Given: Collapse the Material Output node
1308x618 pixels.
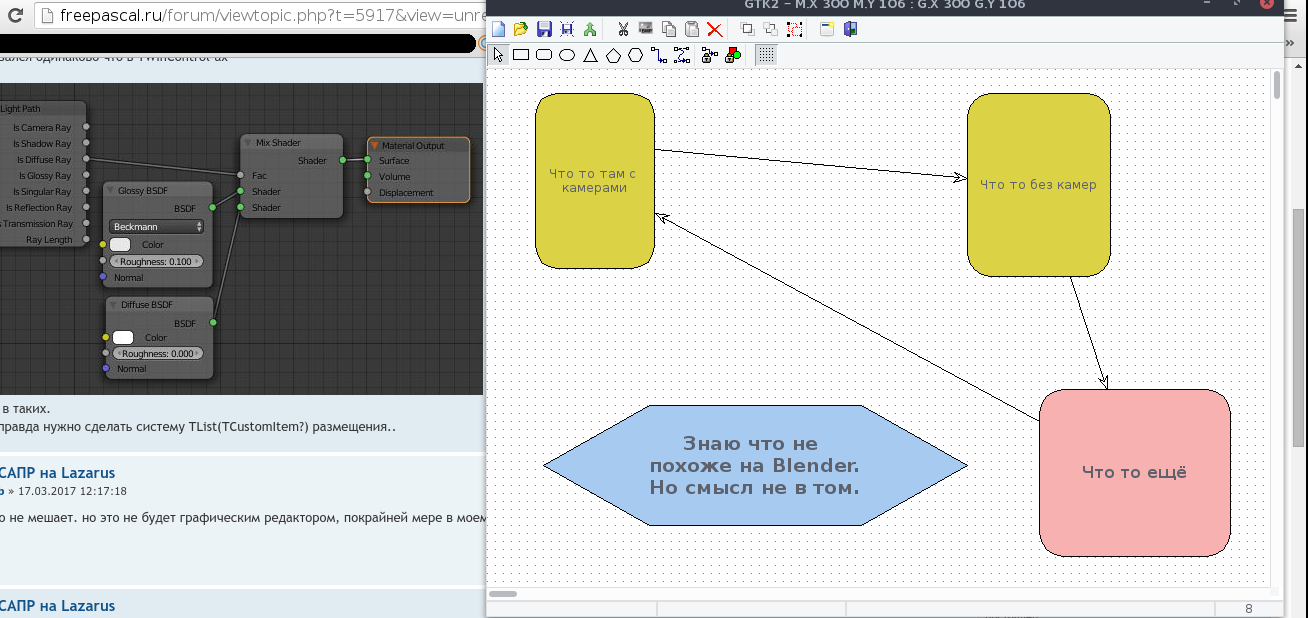Looking at the screenshot, I should (x=375, y=146).
